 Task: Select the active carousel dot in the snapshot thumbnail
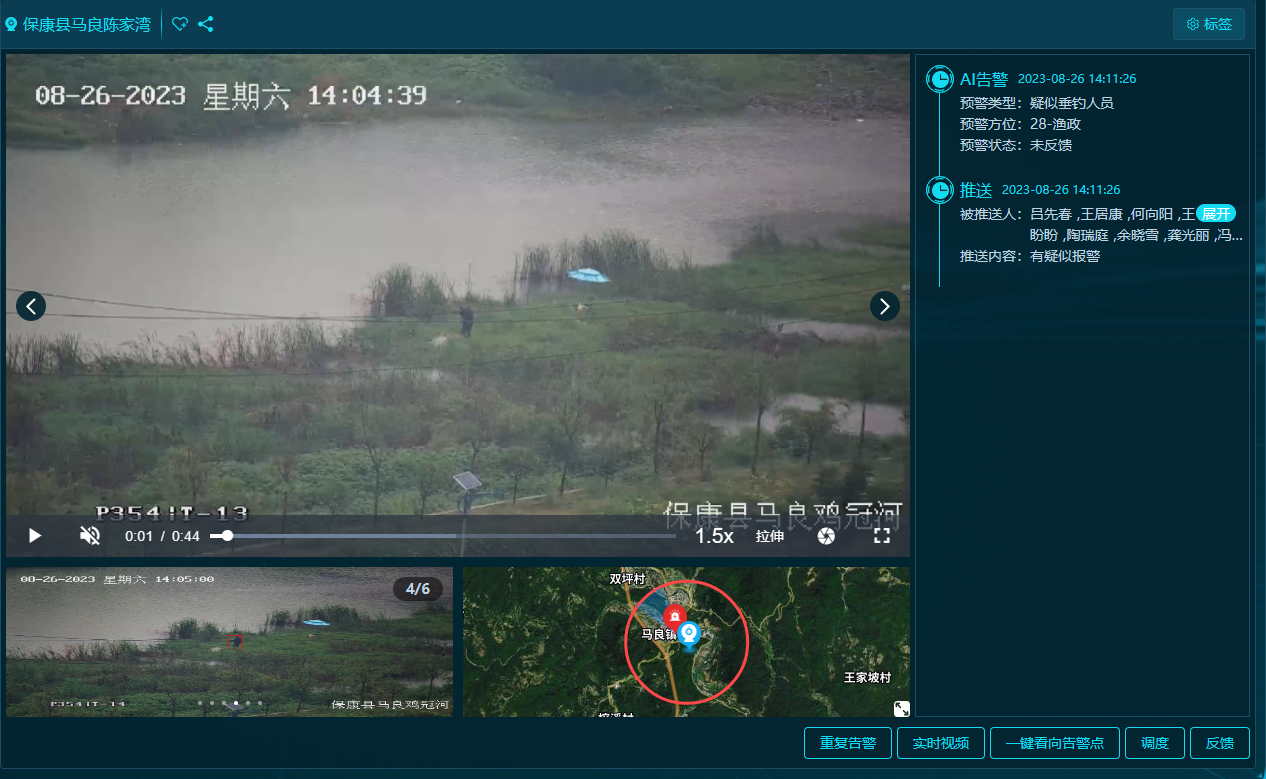coord(236,703)
